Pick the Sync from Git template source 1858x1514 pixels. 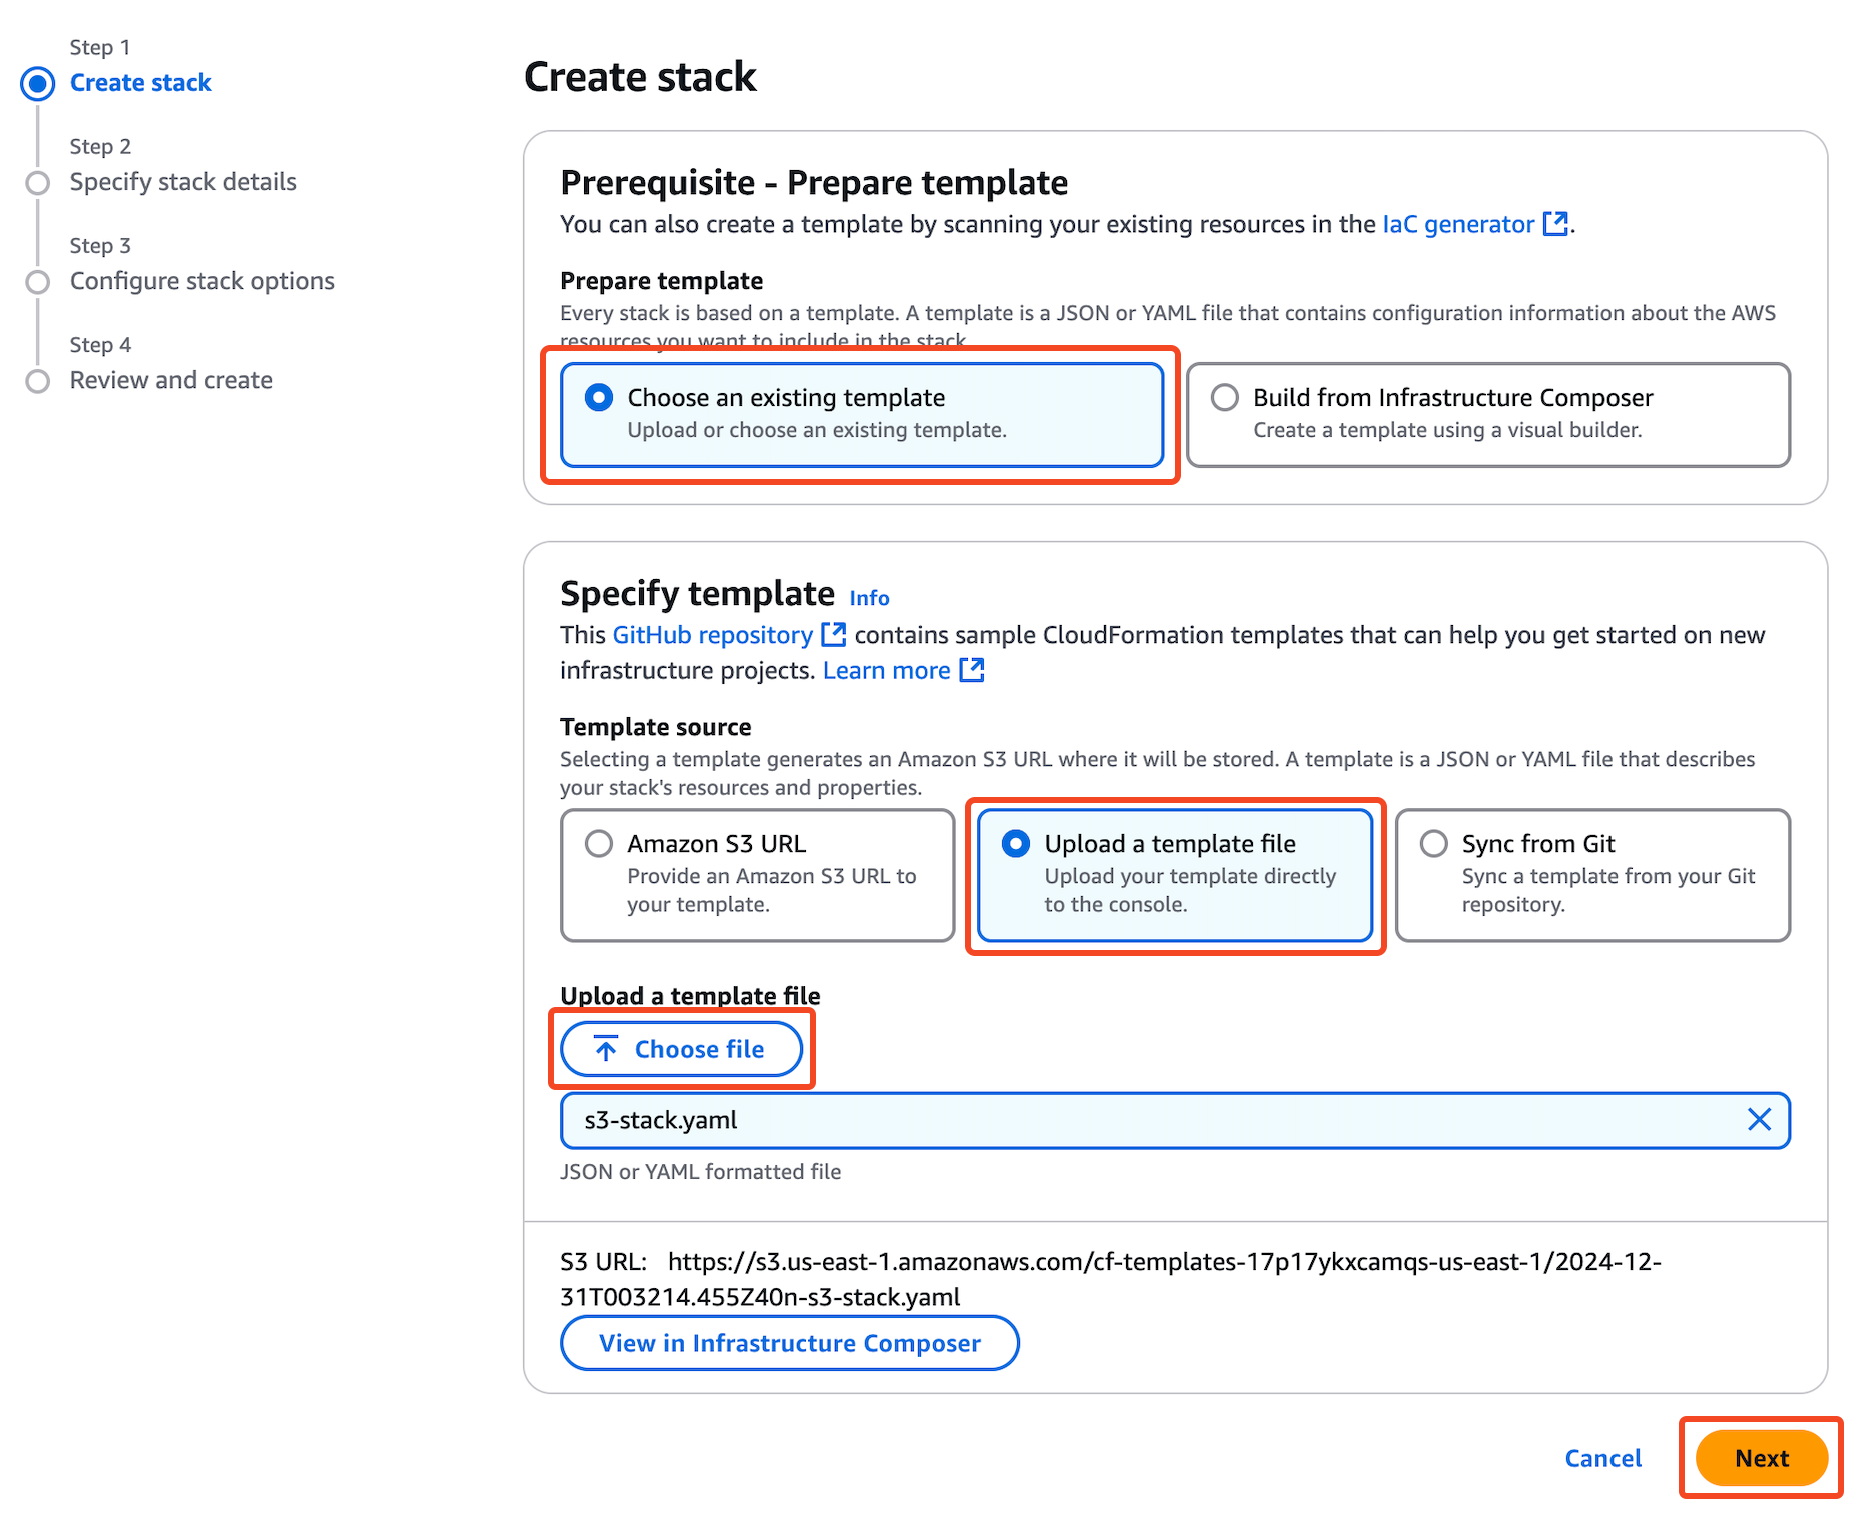1434,844
